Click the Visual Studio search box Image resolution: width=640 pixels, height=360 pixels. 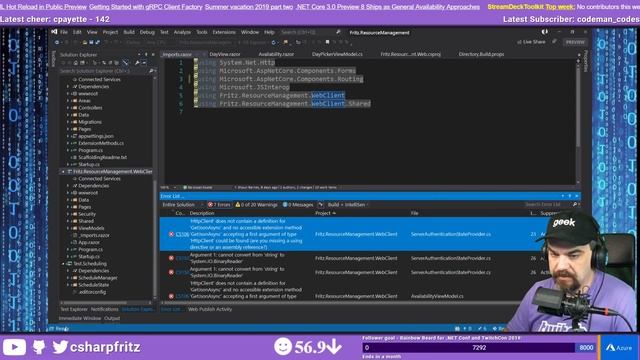(x=310, y=32)
